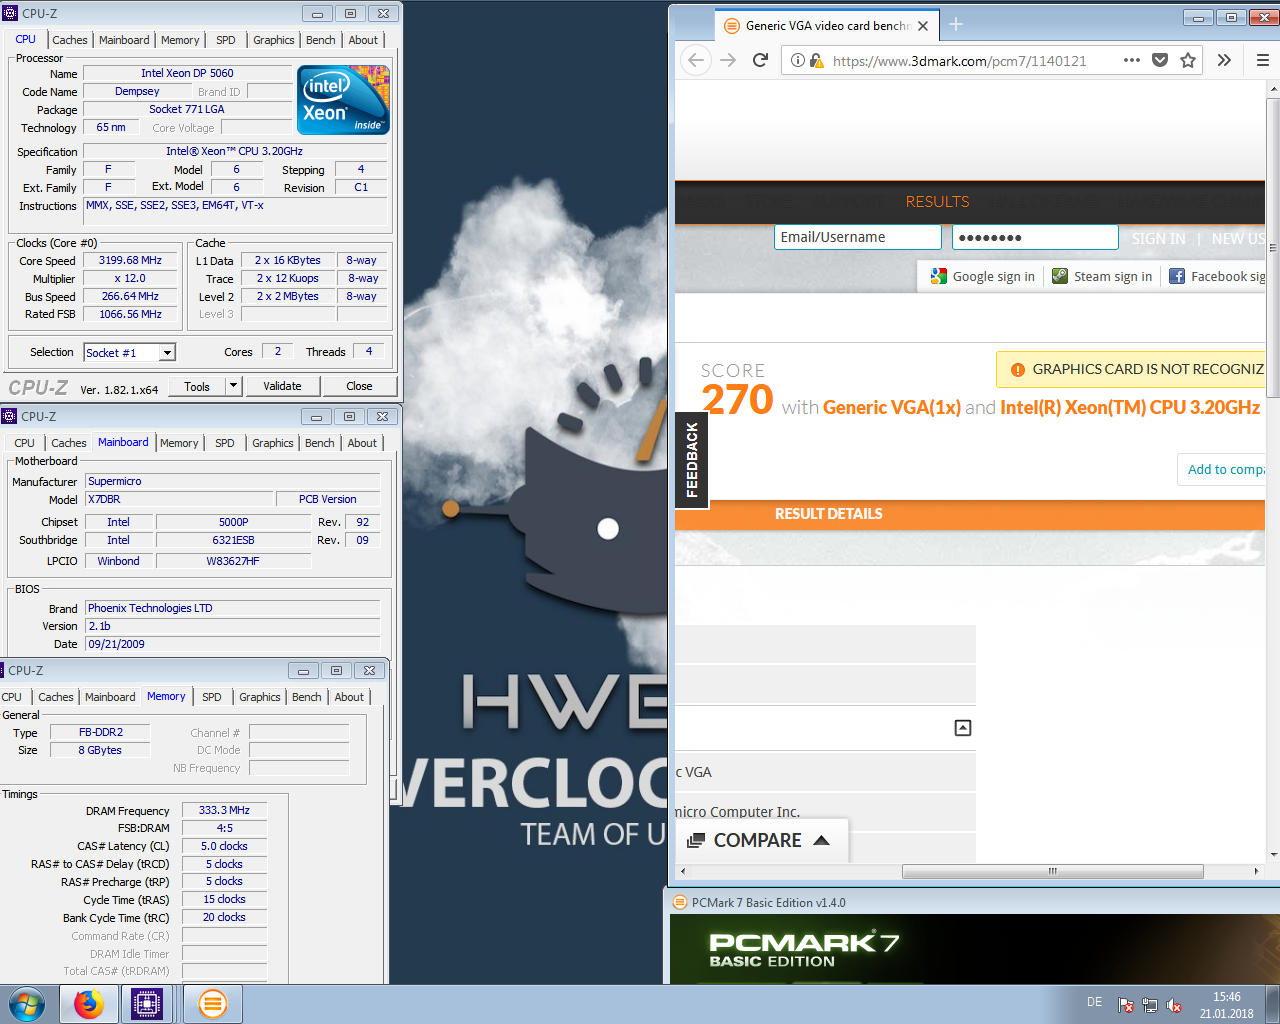This screenshot has height=1024, width=1280.
Task: Click the FEEDBACK side tab
Action: pos(692,460)
